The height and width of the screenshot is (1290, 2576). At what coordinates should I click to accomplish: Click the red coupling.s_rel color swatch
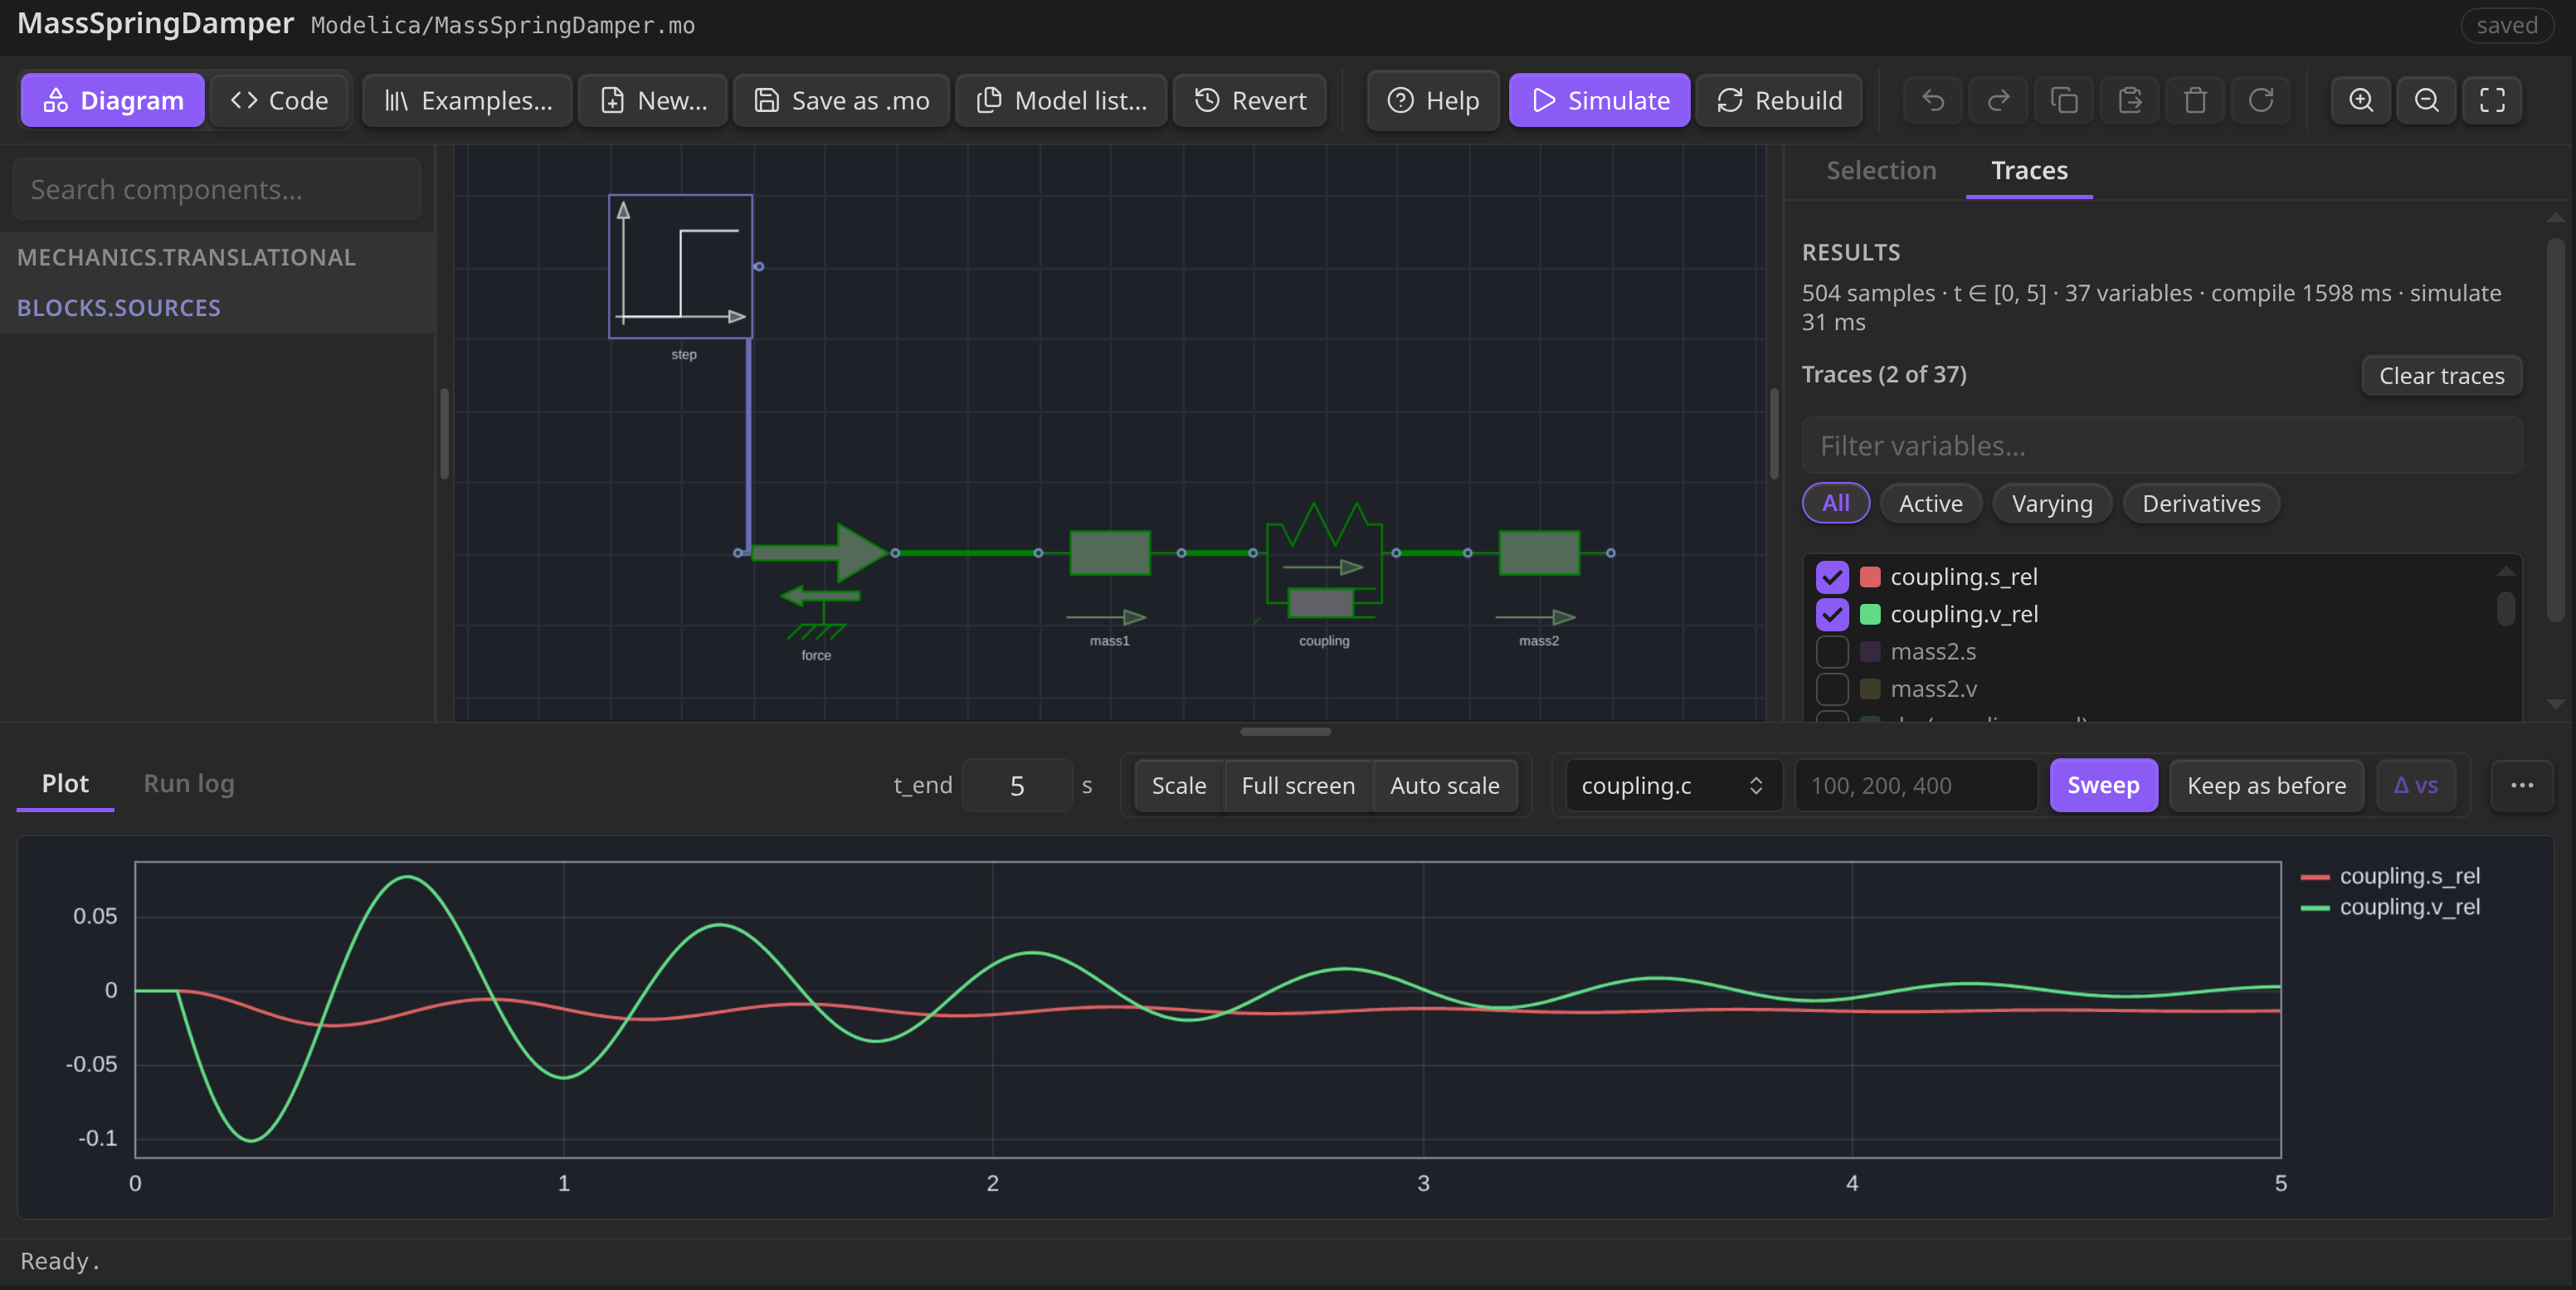point(1870,577)
